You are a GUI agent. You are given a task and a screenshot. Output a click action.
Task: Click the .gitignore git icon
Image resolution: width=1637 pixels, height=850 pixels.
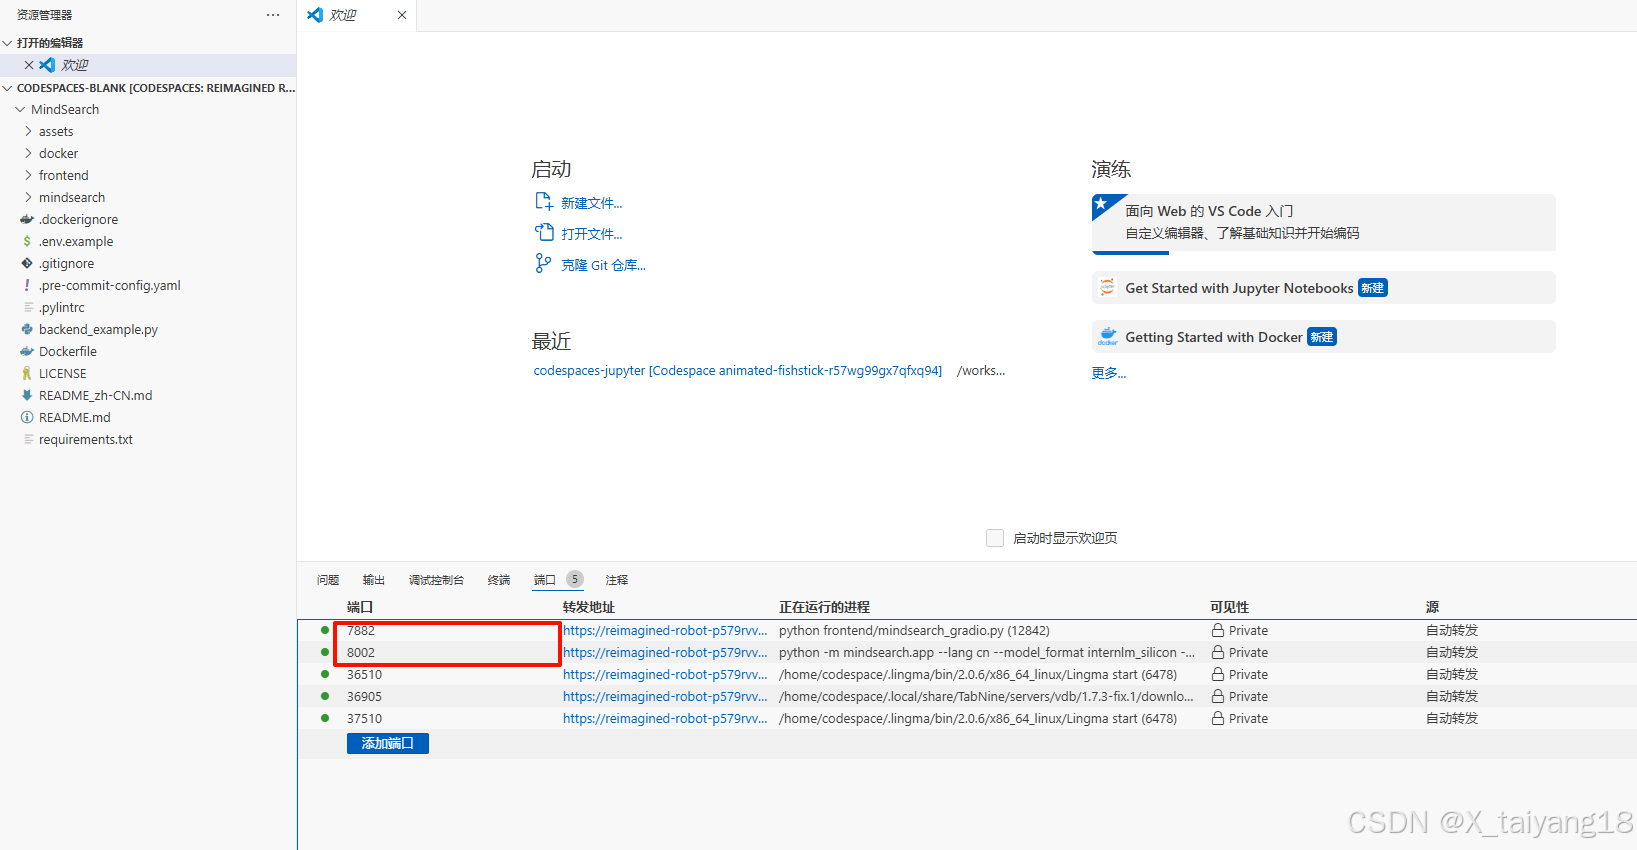(27, 264)
